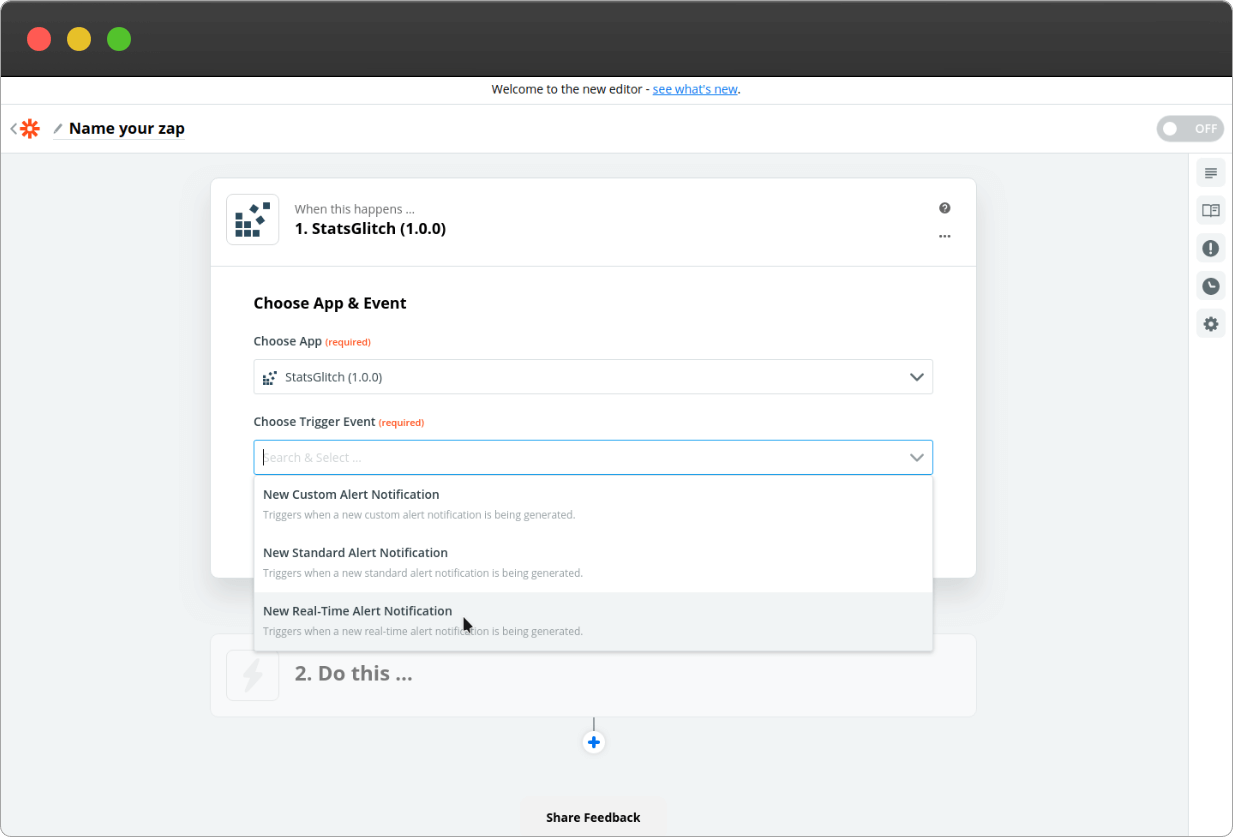Open the clock history icon in sidebar
Image resolution: width=1233 pixels, height=837 pixels.
[1211, 286]
